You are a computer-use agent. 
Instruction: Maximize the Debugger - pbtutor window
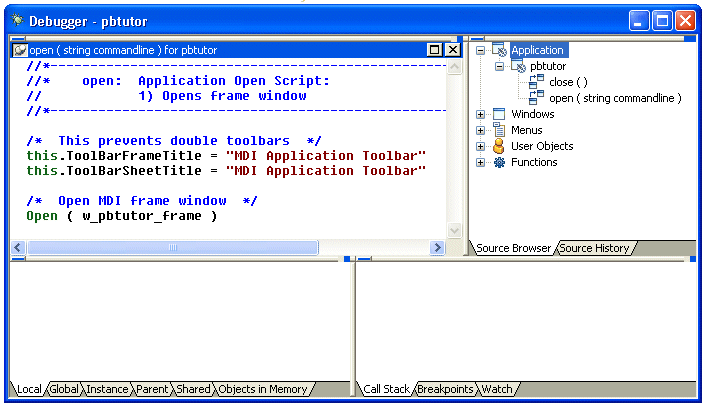pos(662,20)
